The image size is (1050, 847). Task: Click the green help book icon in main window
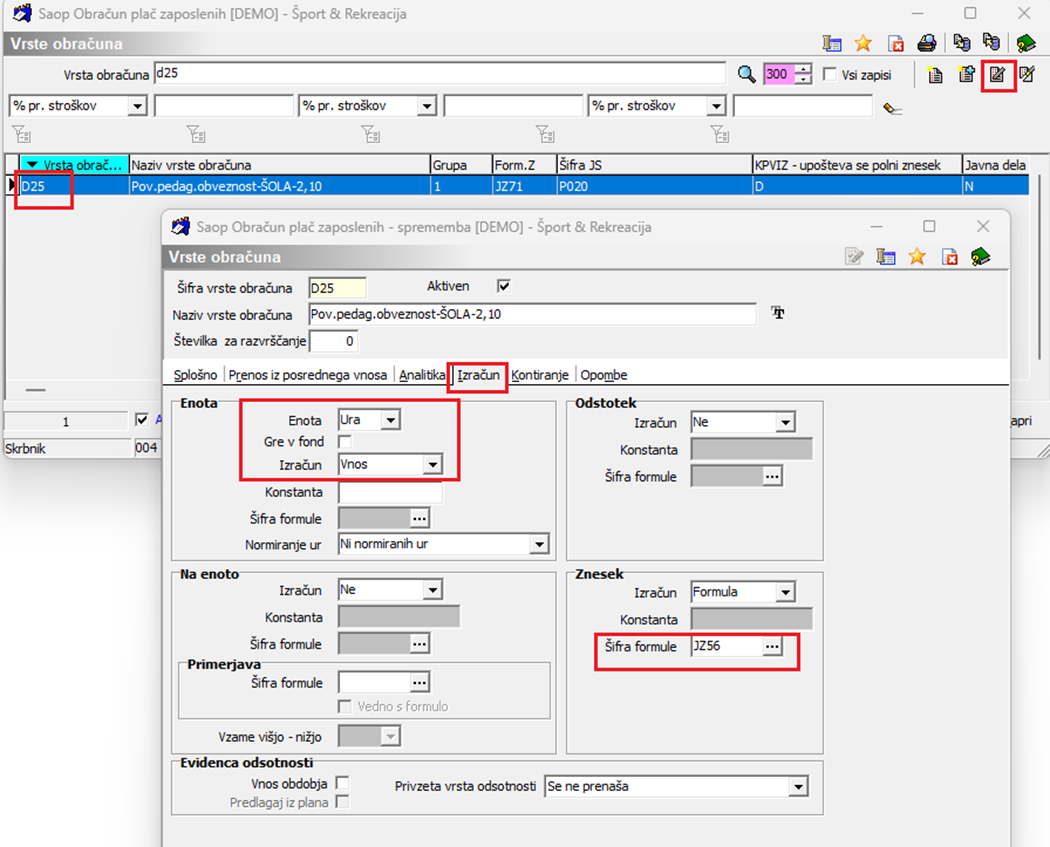coord(1025,43)
